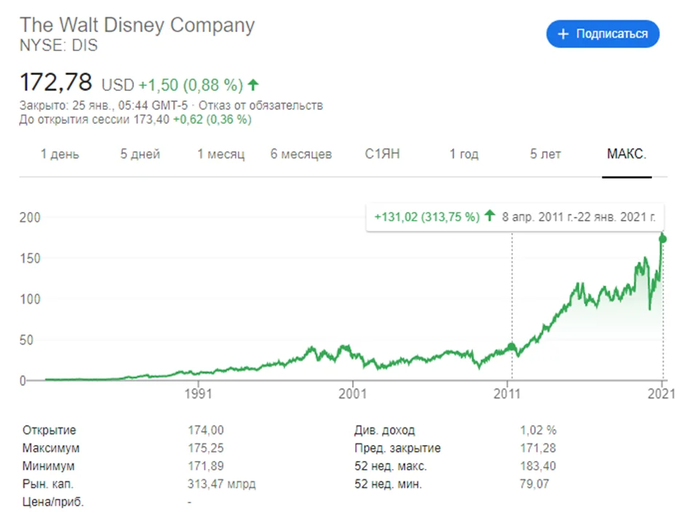Viewport: 700px width, 512px height.
Task: Choose the 5 лет time range
Action: click(x=545, y=154)
